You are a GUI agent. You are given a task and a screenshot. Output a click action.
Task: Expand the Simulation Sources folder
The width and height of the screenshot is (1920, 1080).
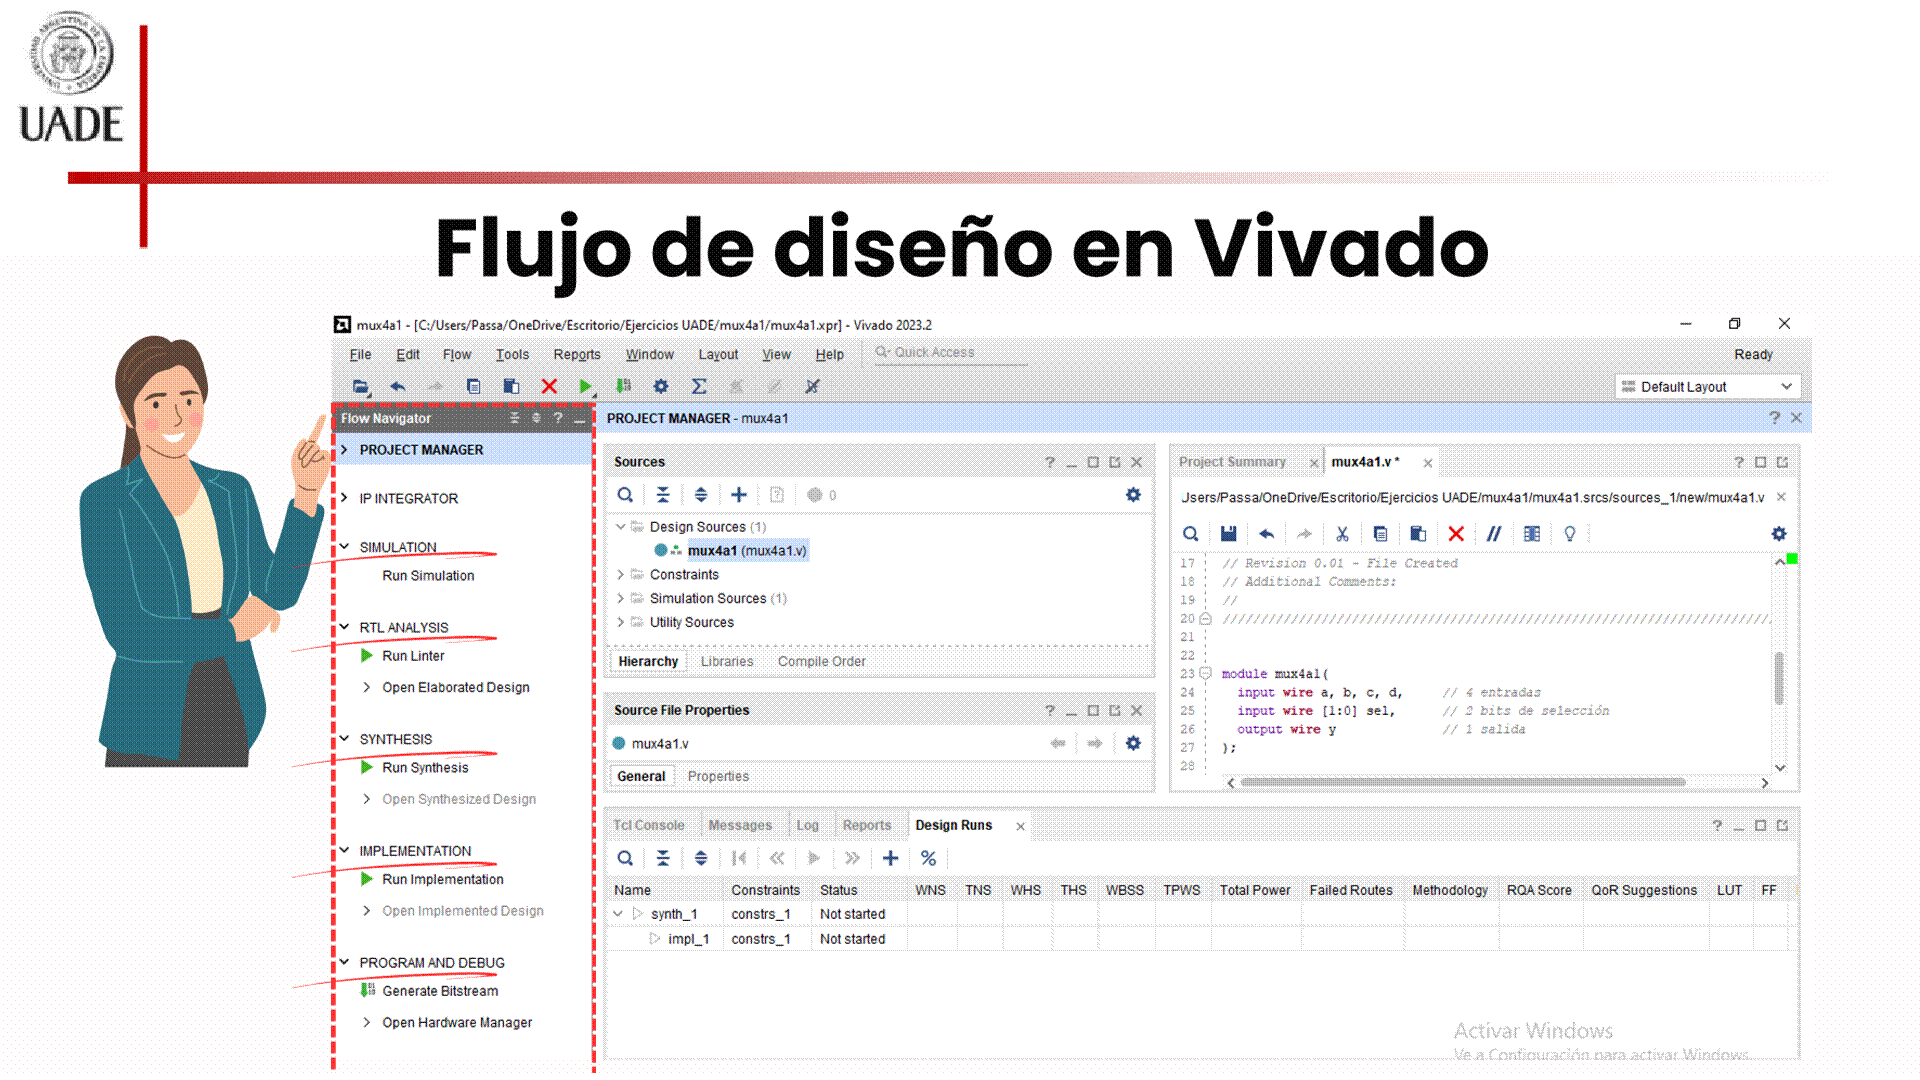coord(621,598)
